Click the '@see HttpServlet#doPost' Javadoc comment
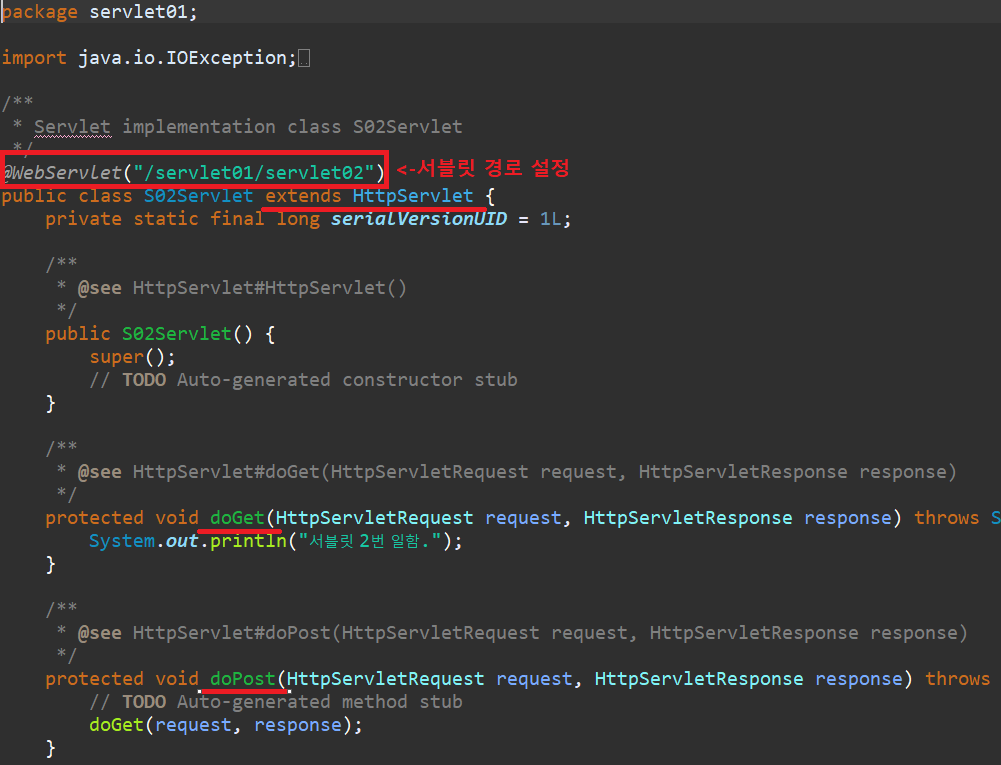The height and width of the screenshot is (765, 1001). pyautogui.click(x=523, y=633)
